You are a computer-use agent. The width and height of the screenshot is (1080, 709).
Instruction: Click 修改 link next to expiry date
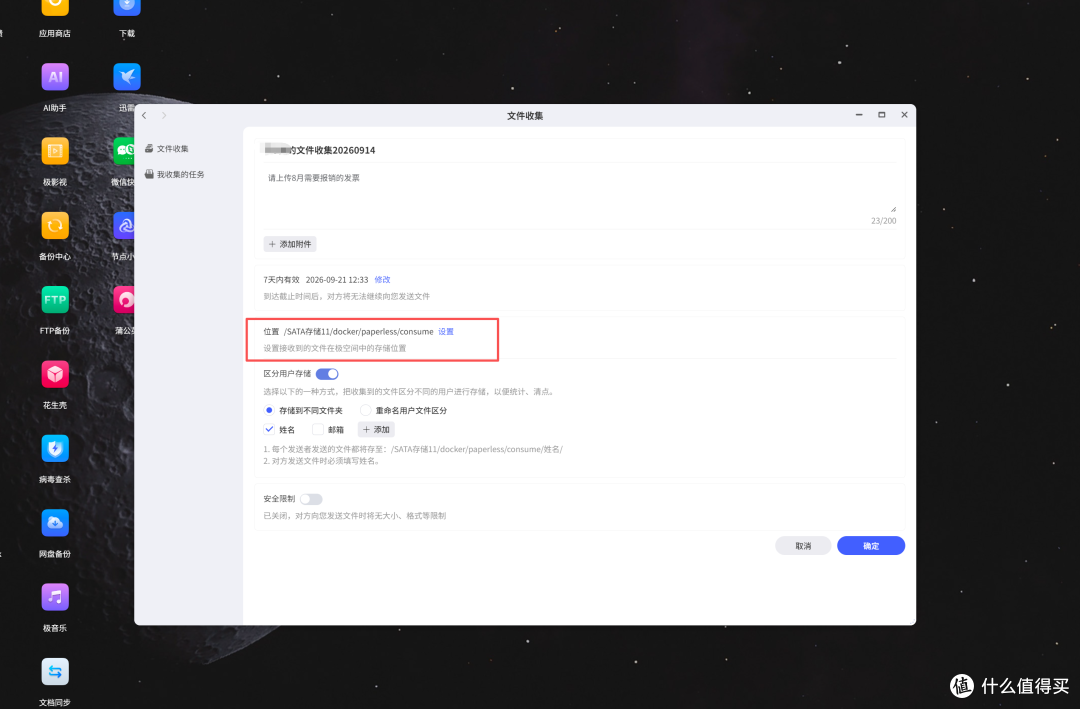(382, 280)
